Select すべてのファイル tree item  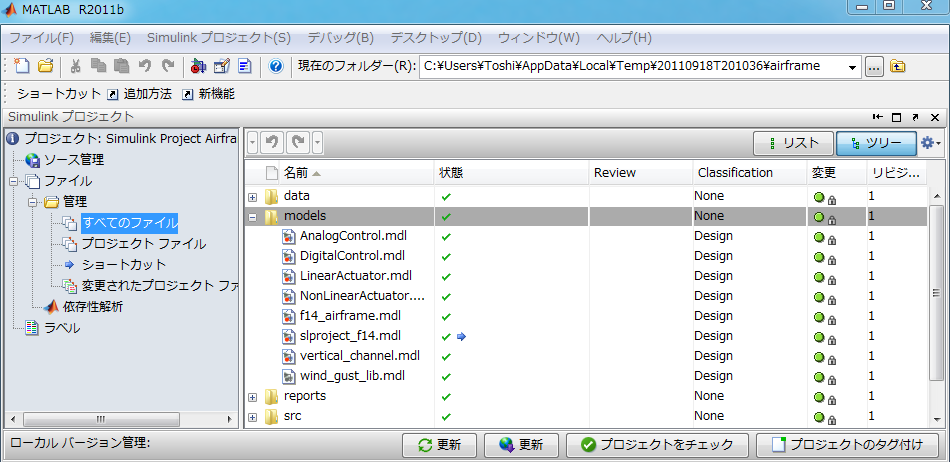pos(129,223)
